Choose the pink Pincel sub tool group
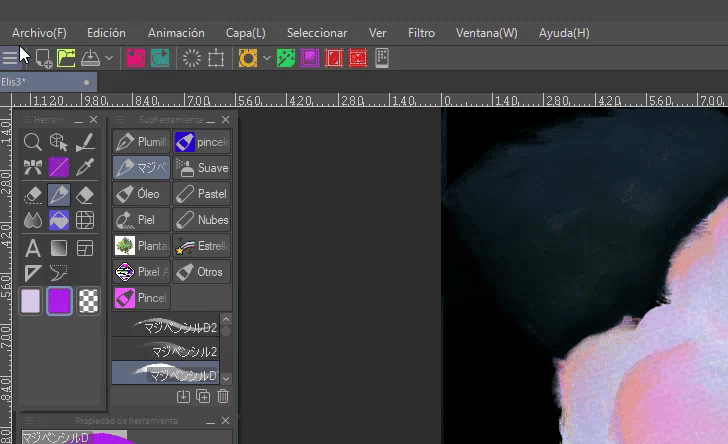The image size is (728, 444). coord(142,298)
